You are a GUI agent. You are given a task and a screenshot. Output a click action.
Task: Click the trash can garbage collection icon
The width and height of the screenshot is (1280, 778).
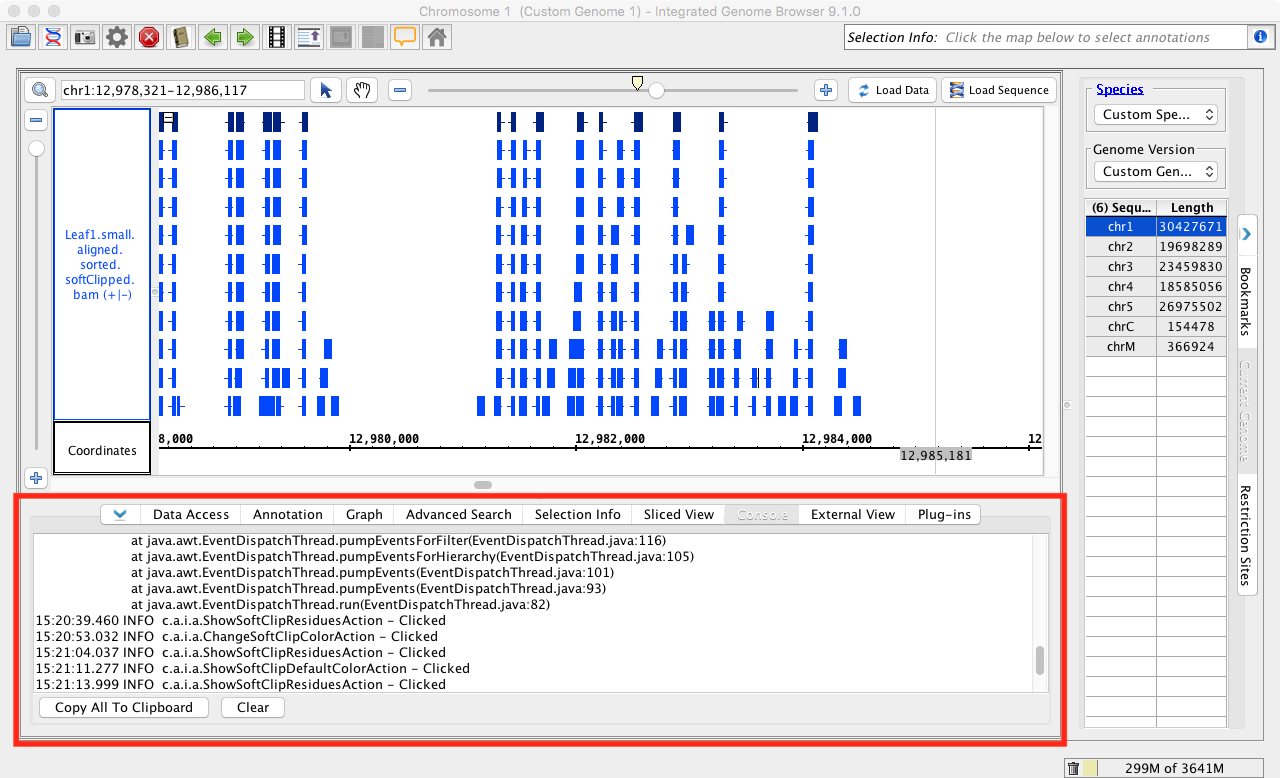(1073, 768)
